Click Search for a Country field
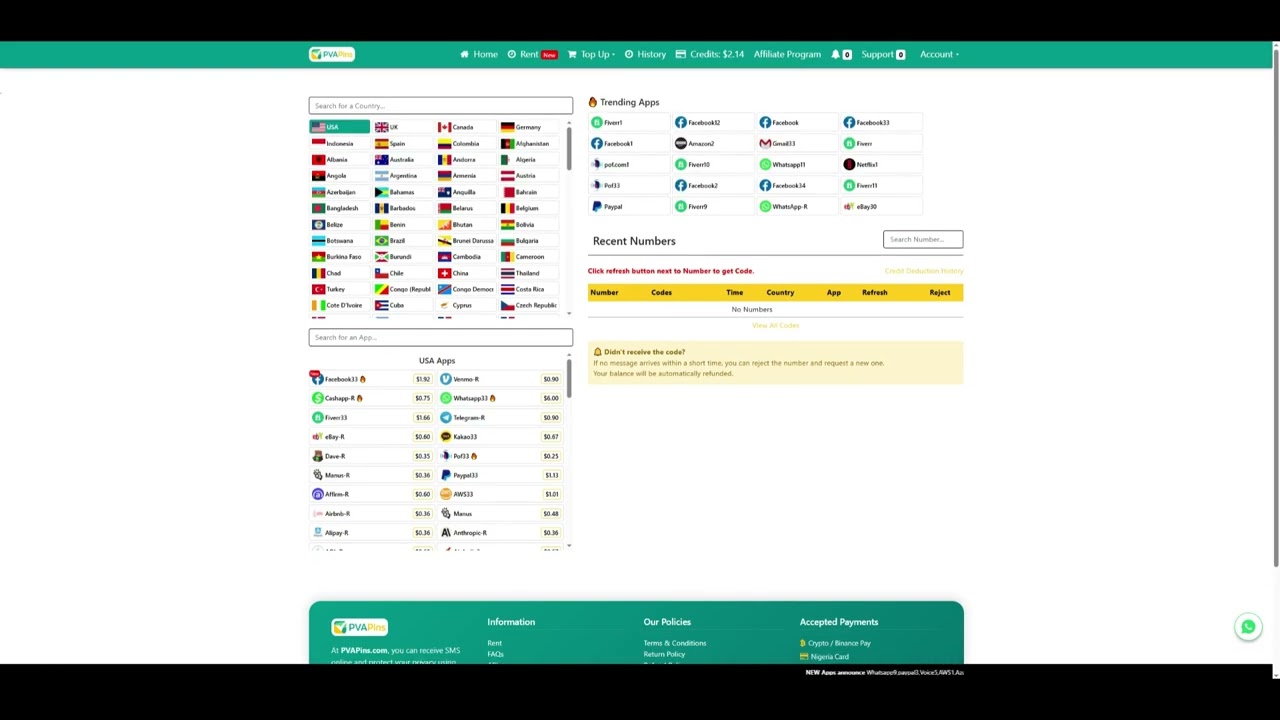The height and width of the screenshot is (720, 1280). click(441, 106)
